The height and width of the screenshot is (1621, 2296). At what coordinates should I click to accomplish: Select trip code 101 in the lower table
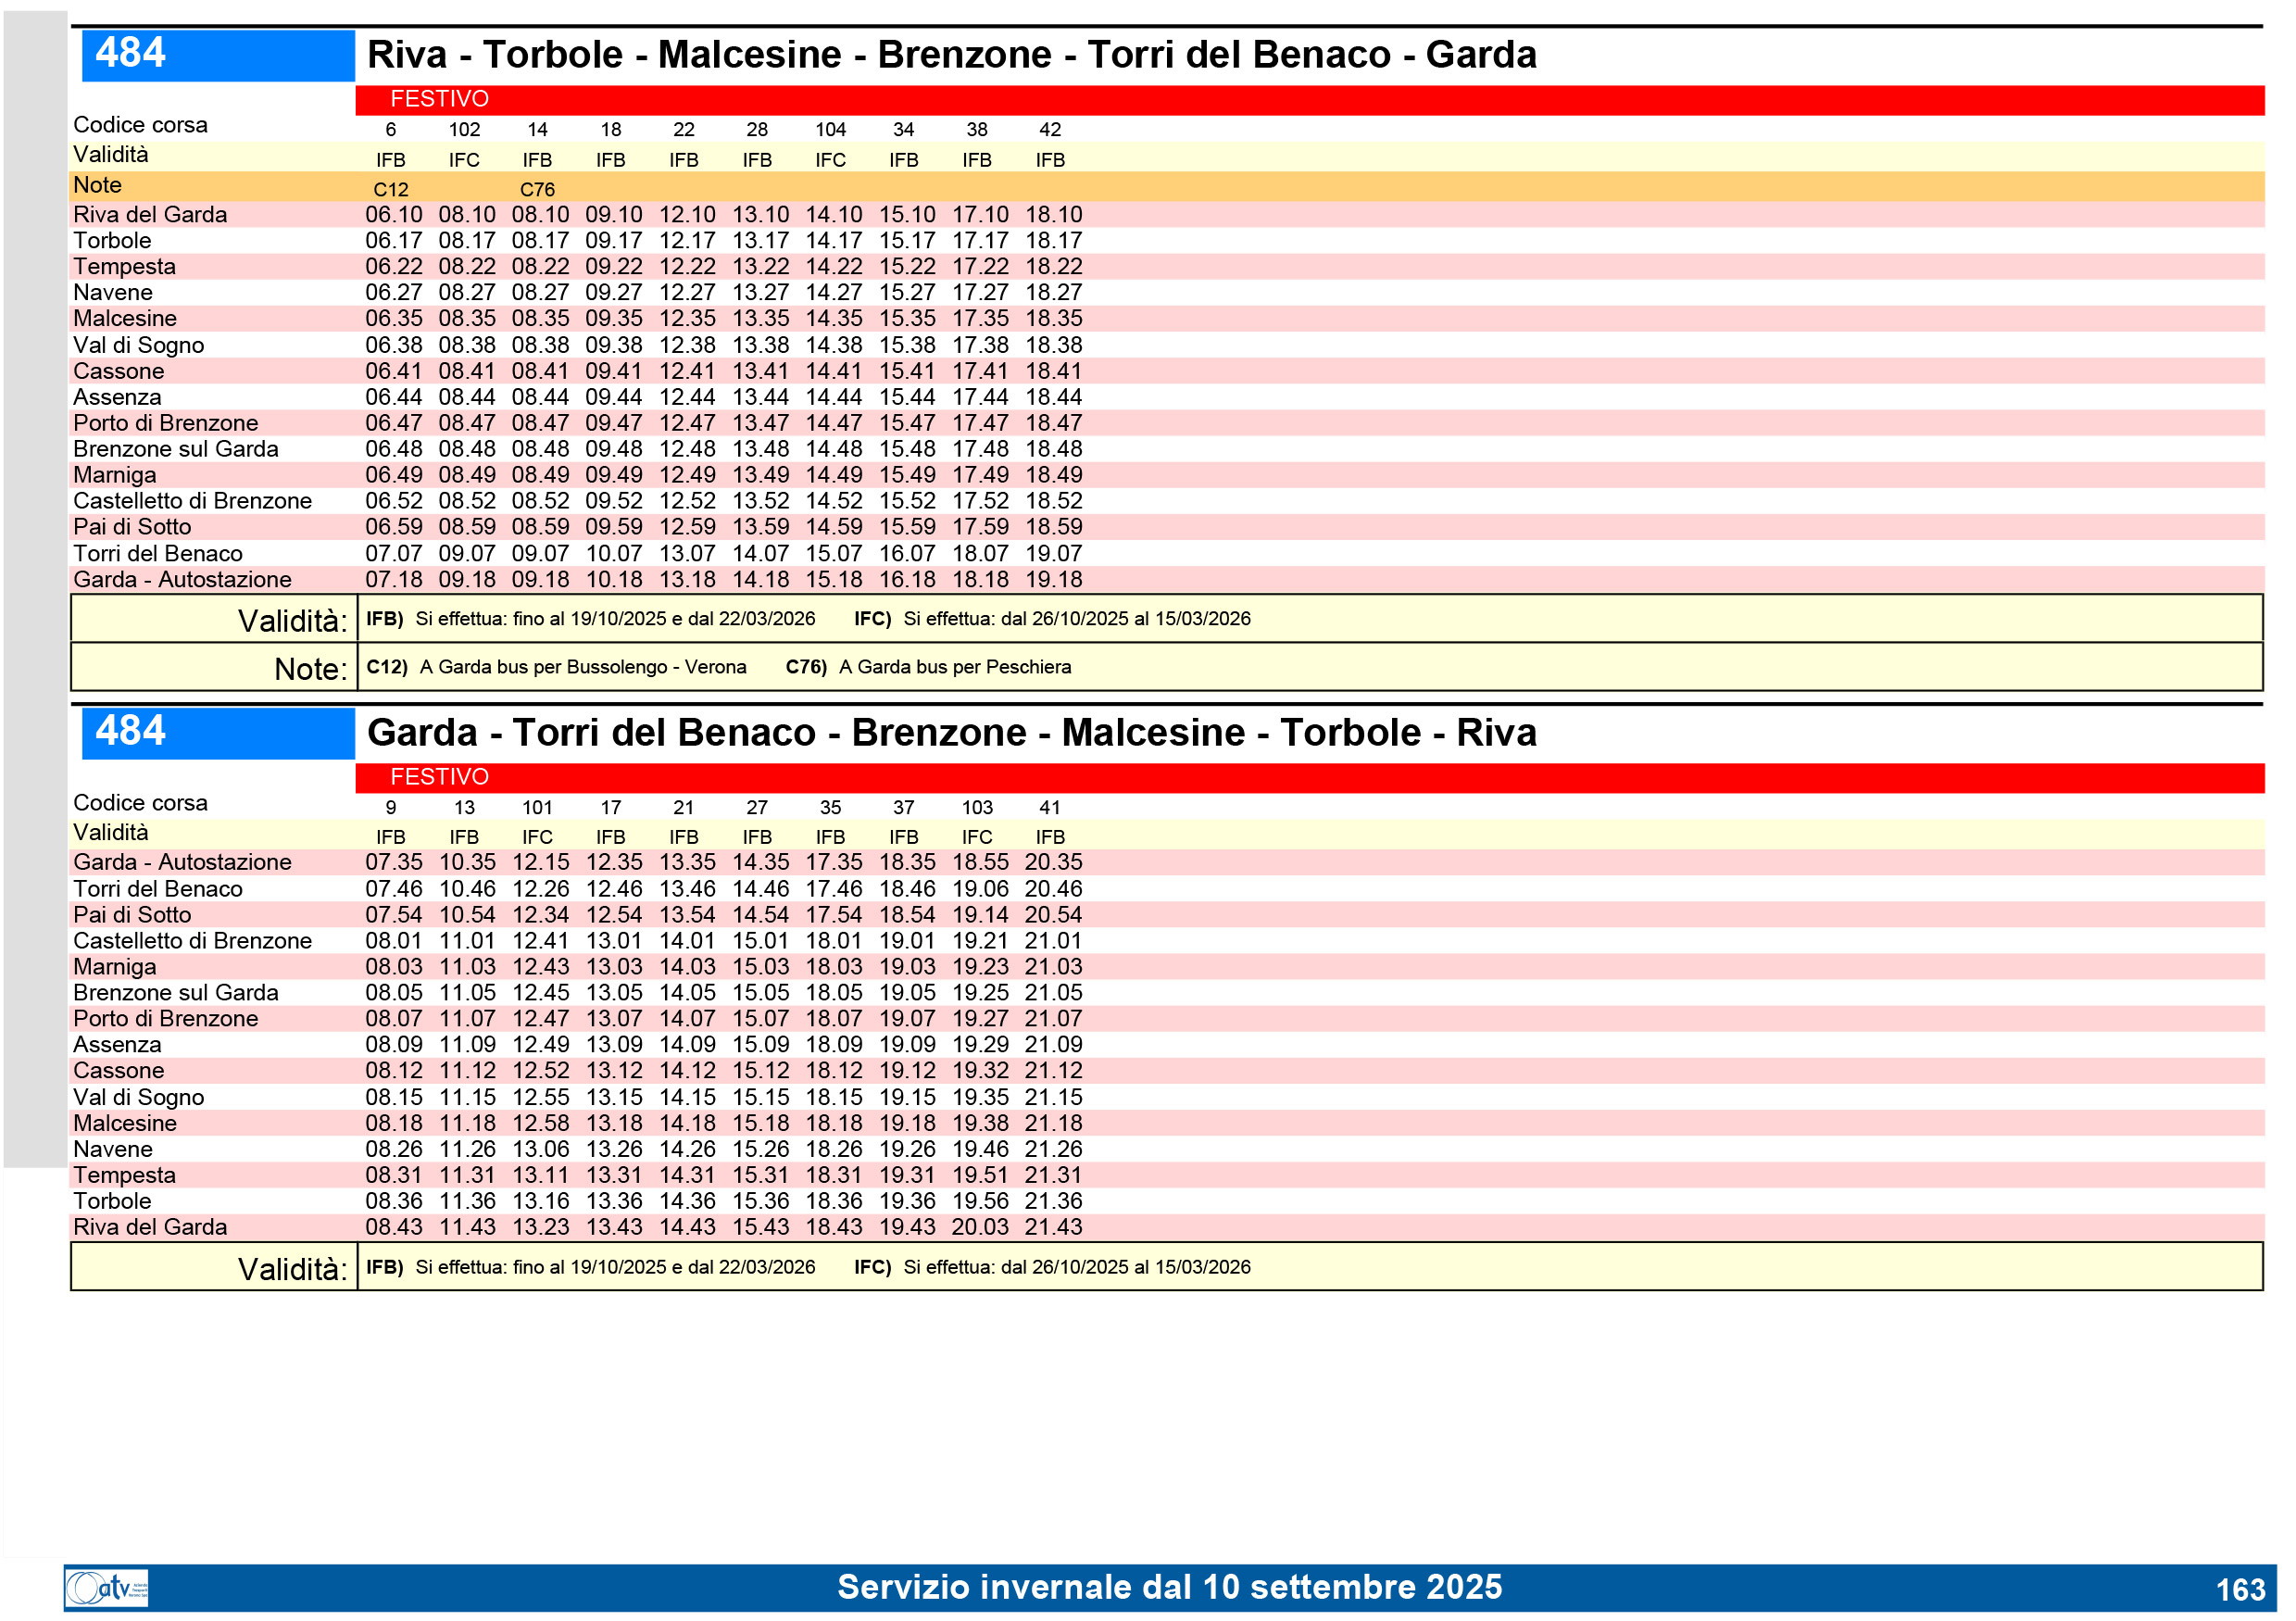(x=537, y=807)
